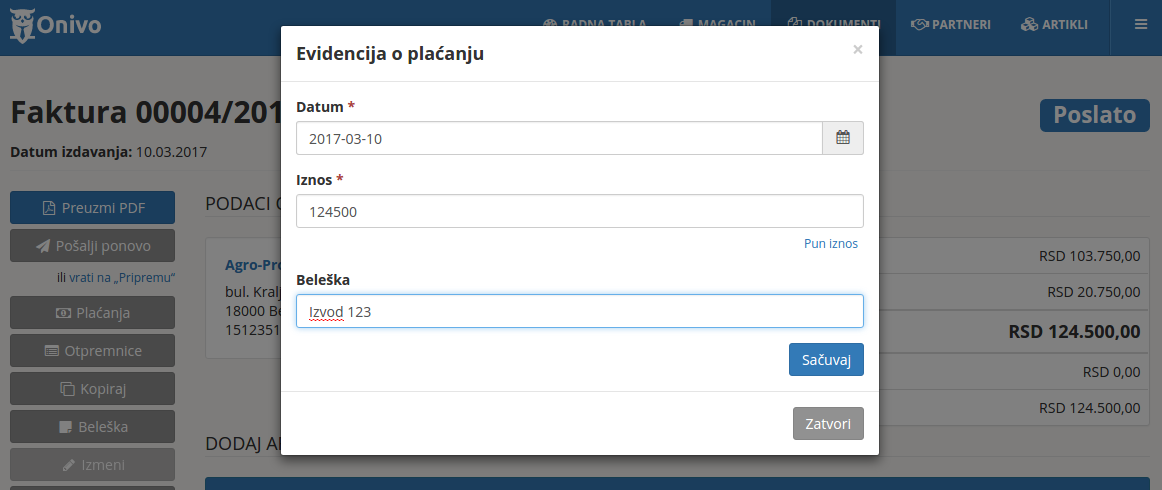Open the hamburger menu icon
Screen dimensions: 1162x490
pyautogui.click(x=1140, y=25)
